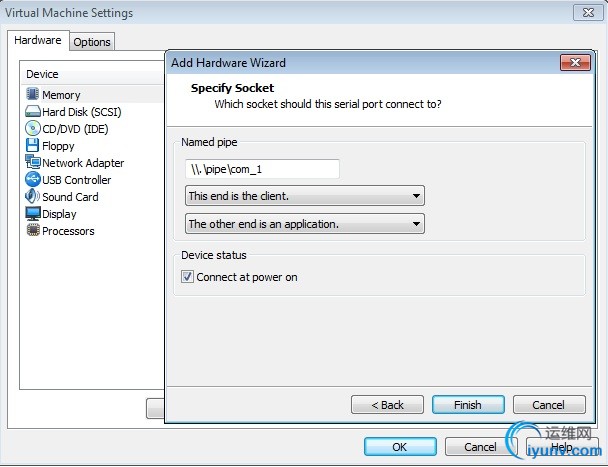
Task: Click the Floppy disk icon
Action: point(32,145)
